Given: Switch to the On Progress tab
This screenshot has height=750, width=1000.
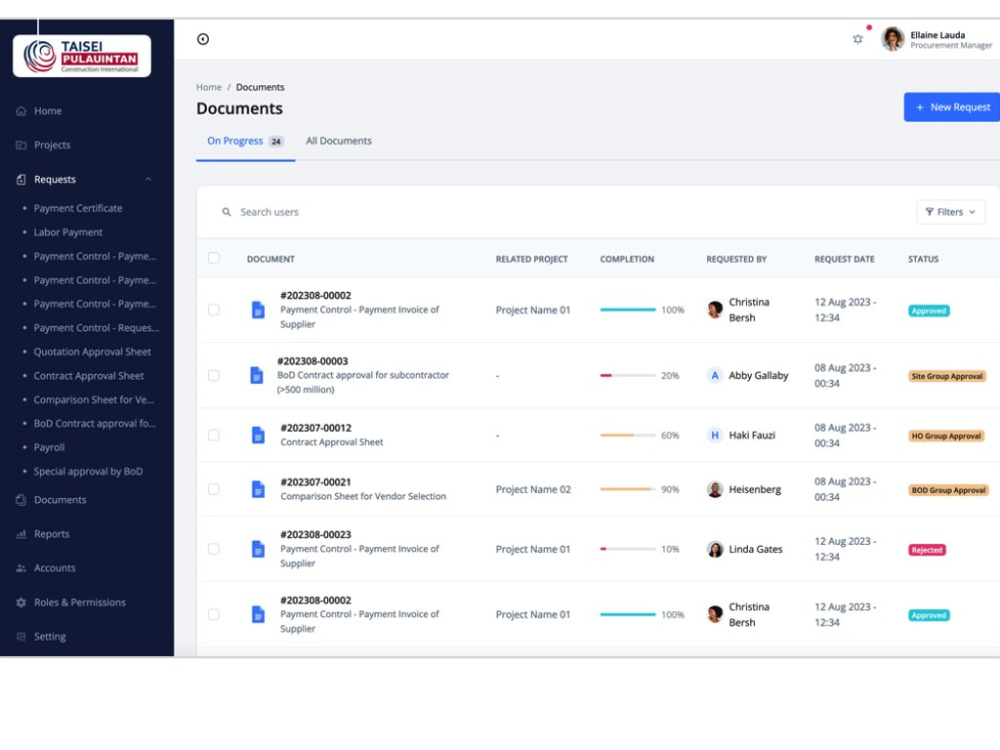Looking at the screenshot, I should point(245,142).
